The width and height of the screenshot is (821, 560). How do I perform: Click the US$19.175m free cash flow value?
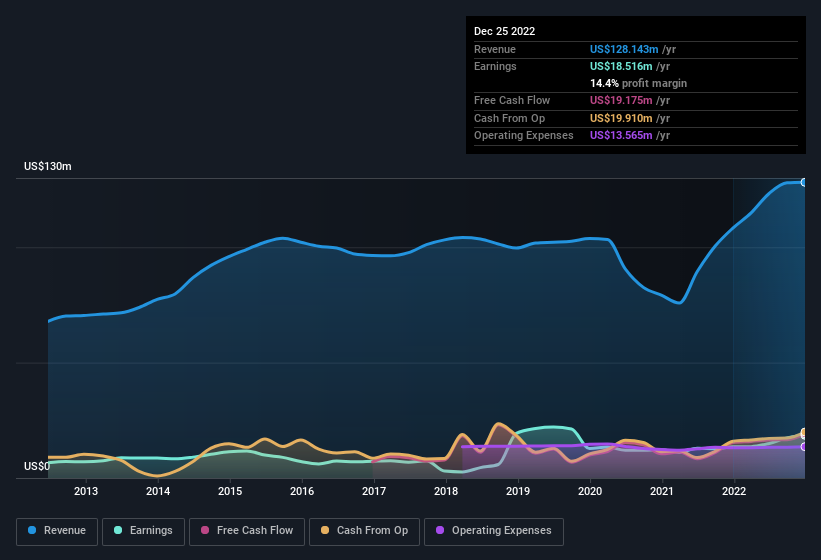click(621, 101)
